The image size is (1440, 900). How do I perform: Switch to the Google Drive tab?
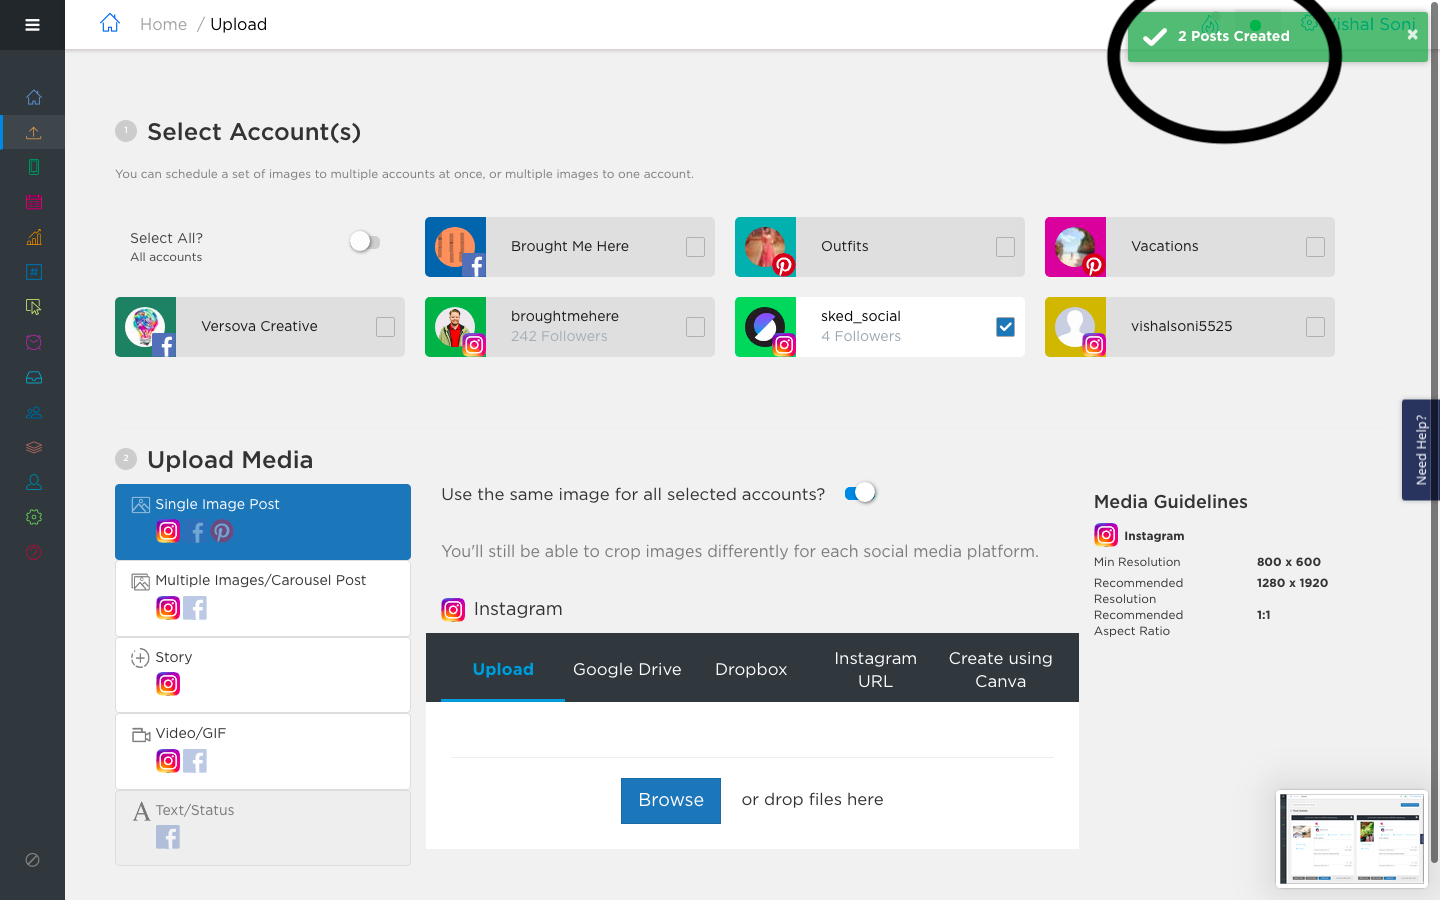[627, 669]
